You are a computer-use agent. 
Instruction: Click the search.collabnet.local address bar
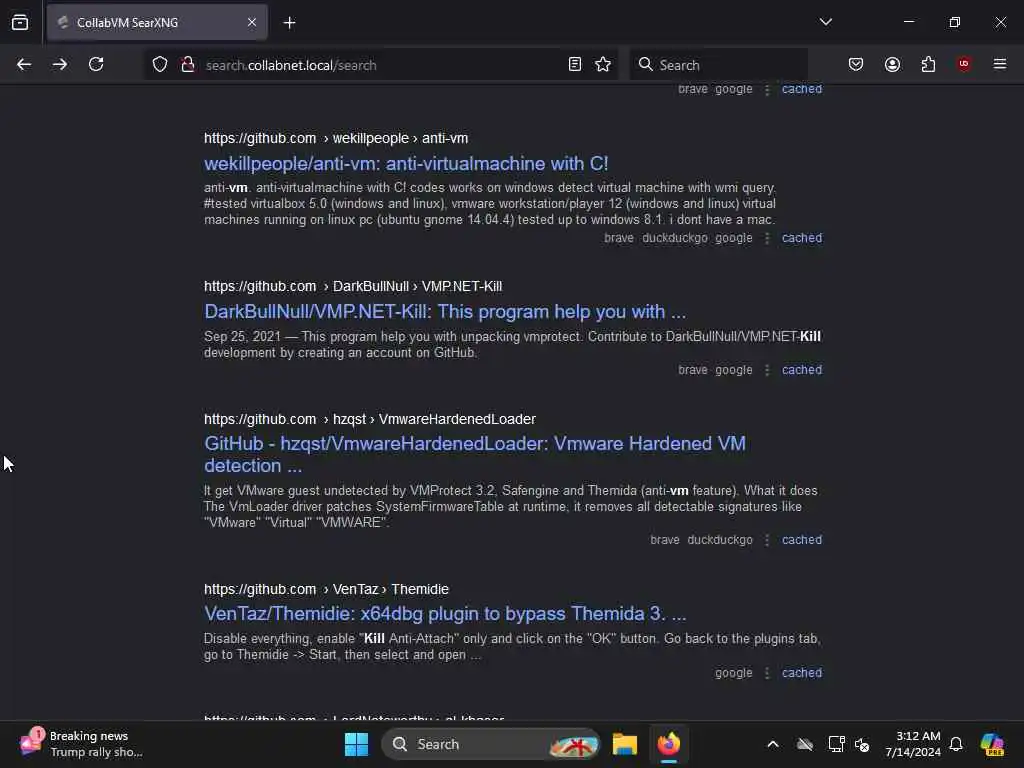click(379, 65)
